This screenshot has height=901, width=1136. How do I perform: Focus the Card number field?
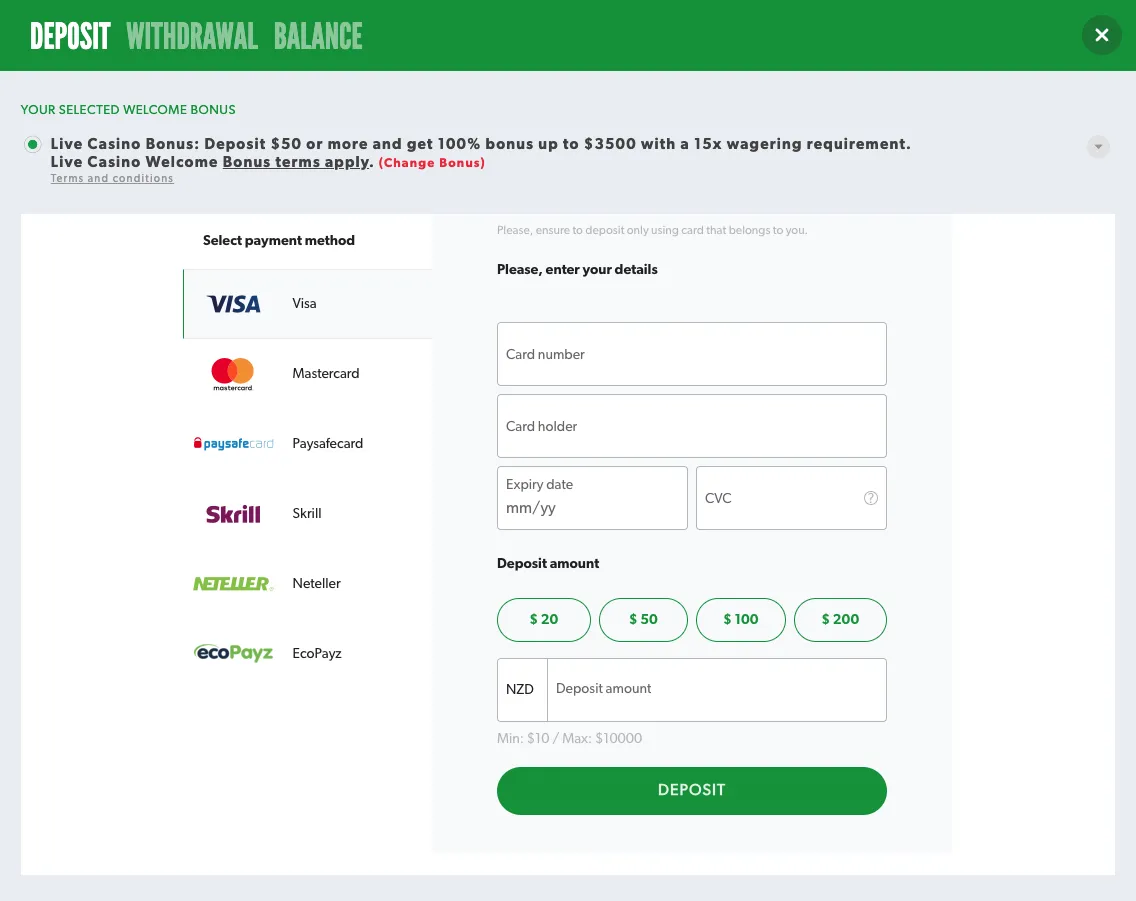[x=691, y=354]
